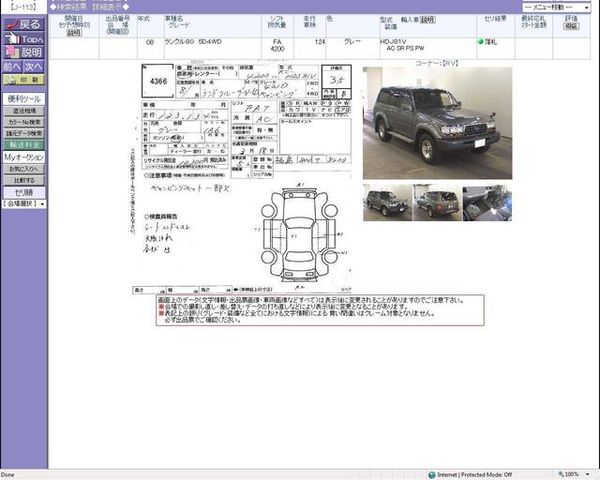Open the メニュー移動 dropdown menu
The height and width of the screenshot is (480, 600).
[x=556, y=6]
